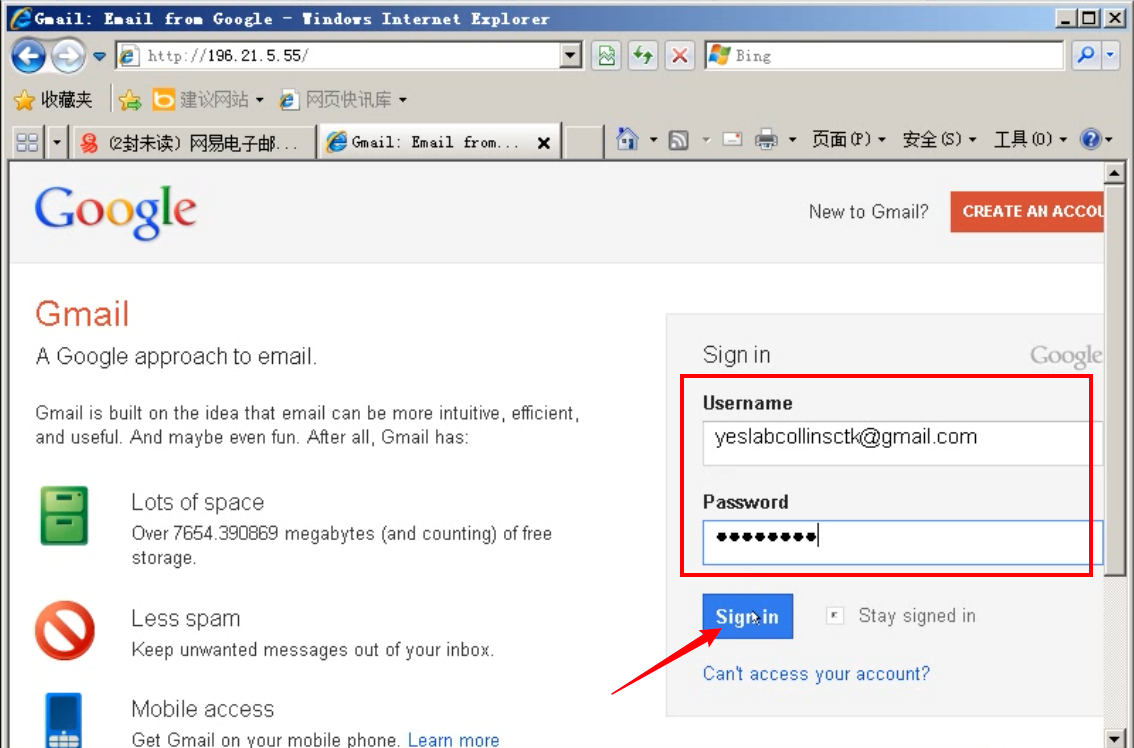This screenshot has width=1134, height=748.
Task: Expand the Print dropdown arrow
Action: point(793,140)
